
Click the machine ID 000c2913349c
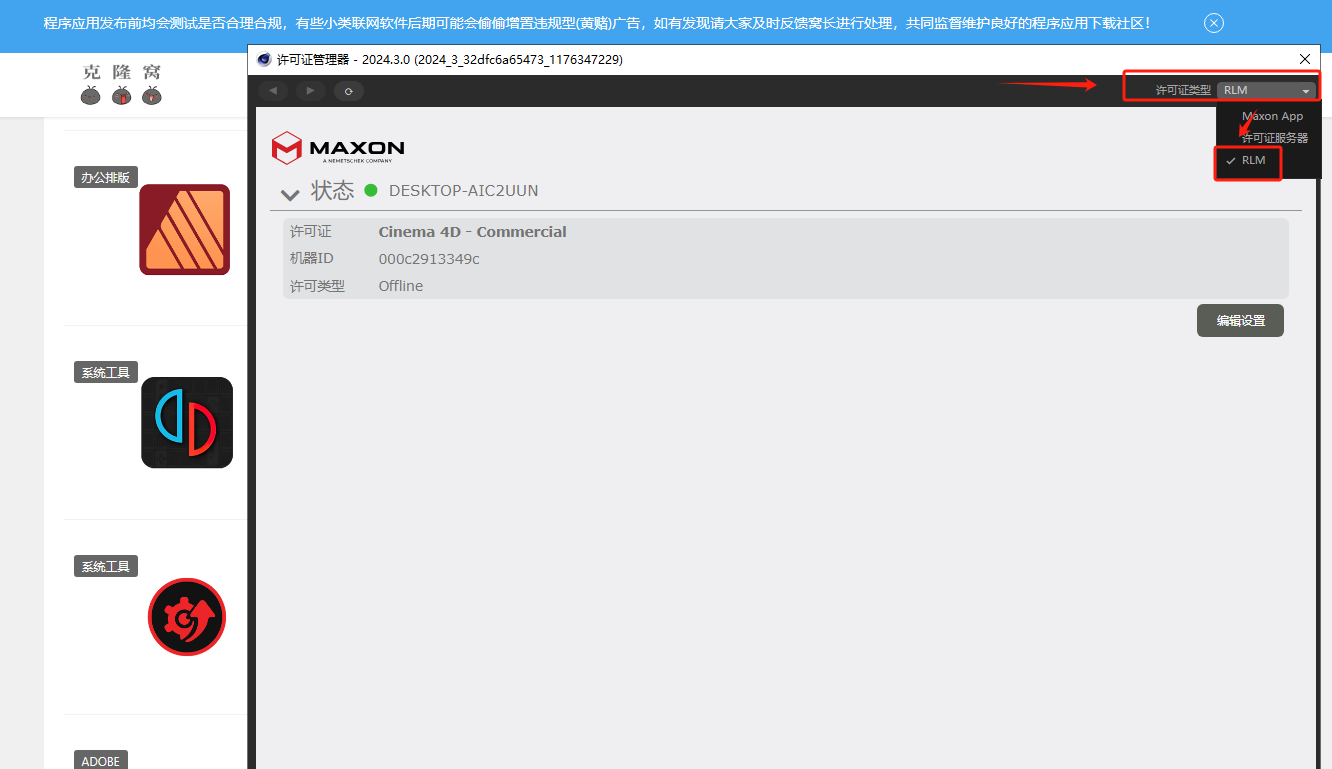tap(429, 259)
